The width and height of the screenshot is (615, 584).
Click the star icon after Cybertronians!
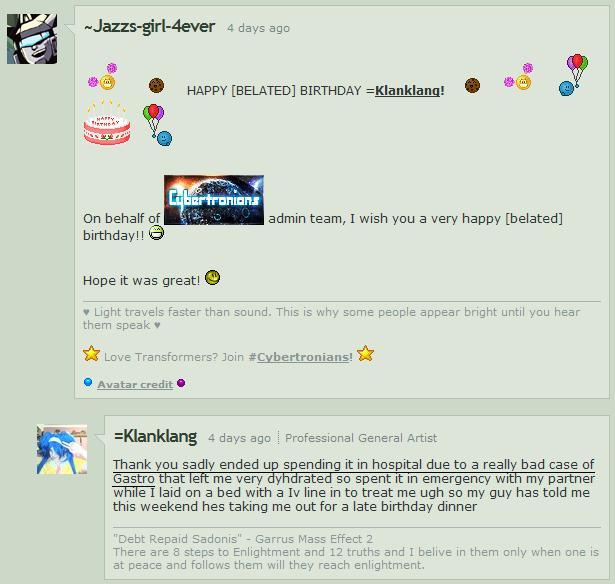point(365,353)
